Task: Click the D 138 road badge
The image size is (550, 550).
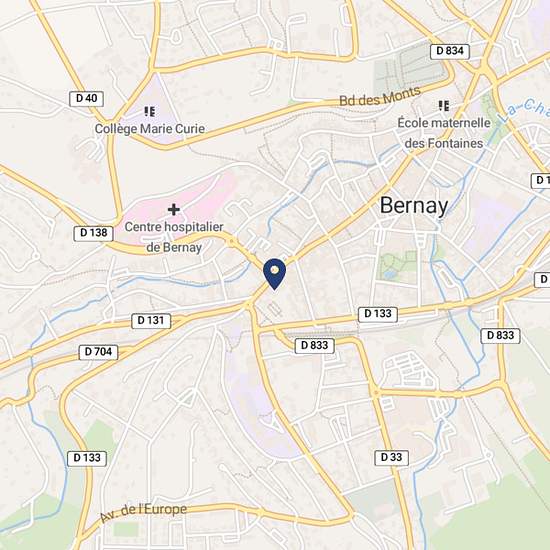Action: (94, 233)
